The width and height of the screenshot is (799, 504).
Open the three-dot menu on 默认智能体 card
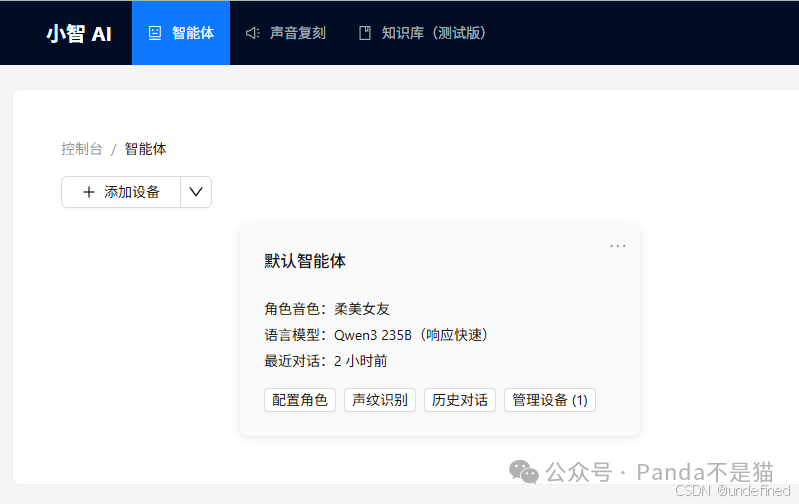coord(618,246)
